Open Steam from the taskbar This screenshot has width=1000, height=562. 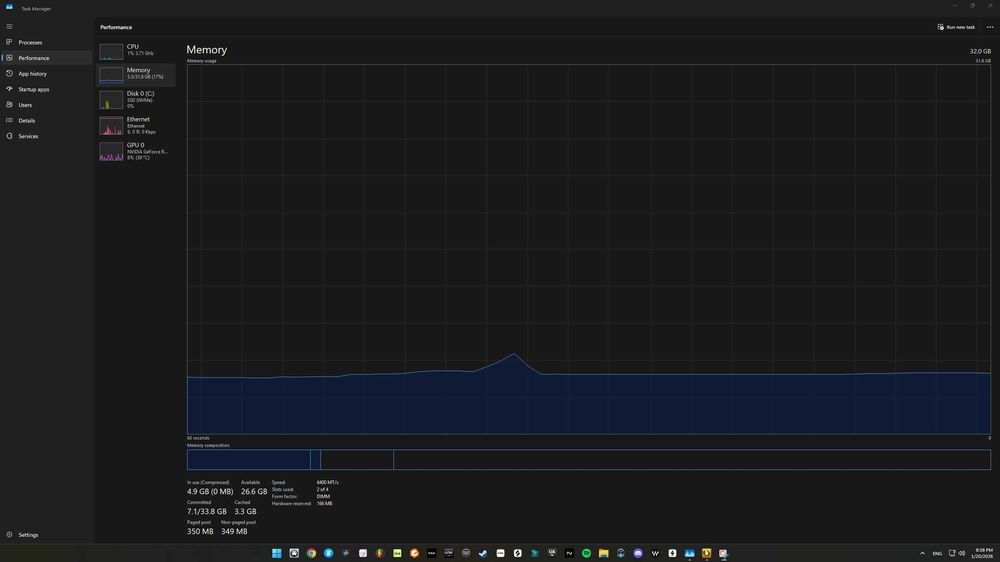tap(483, 553)
